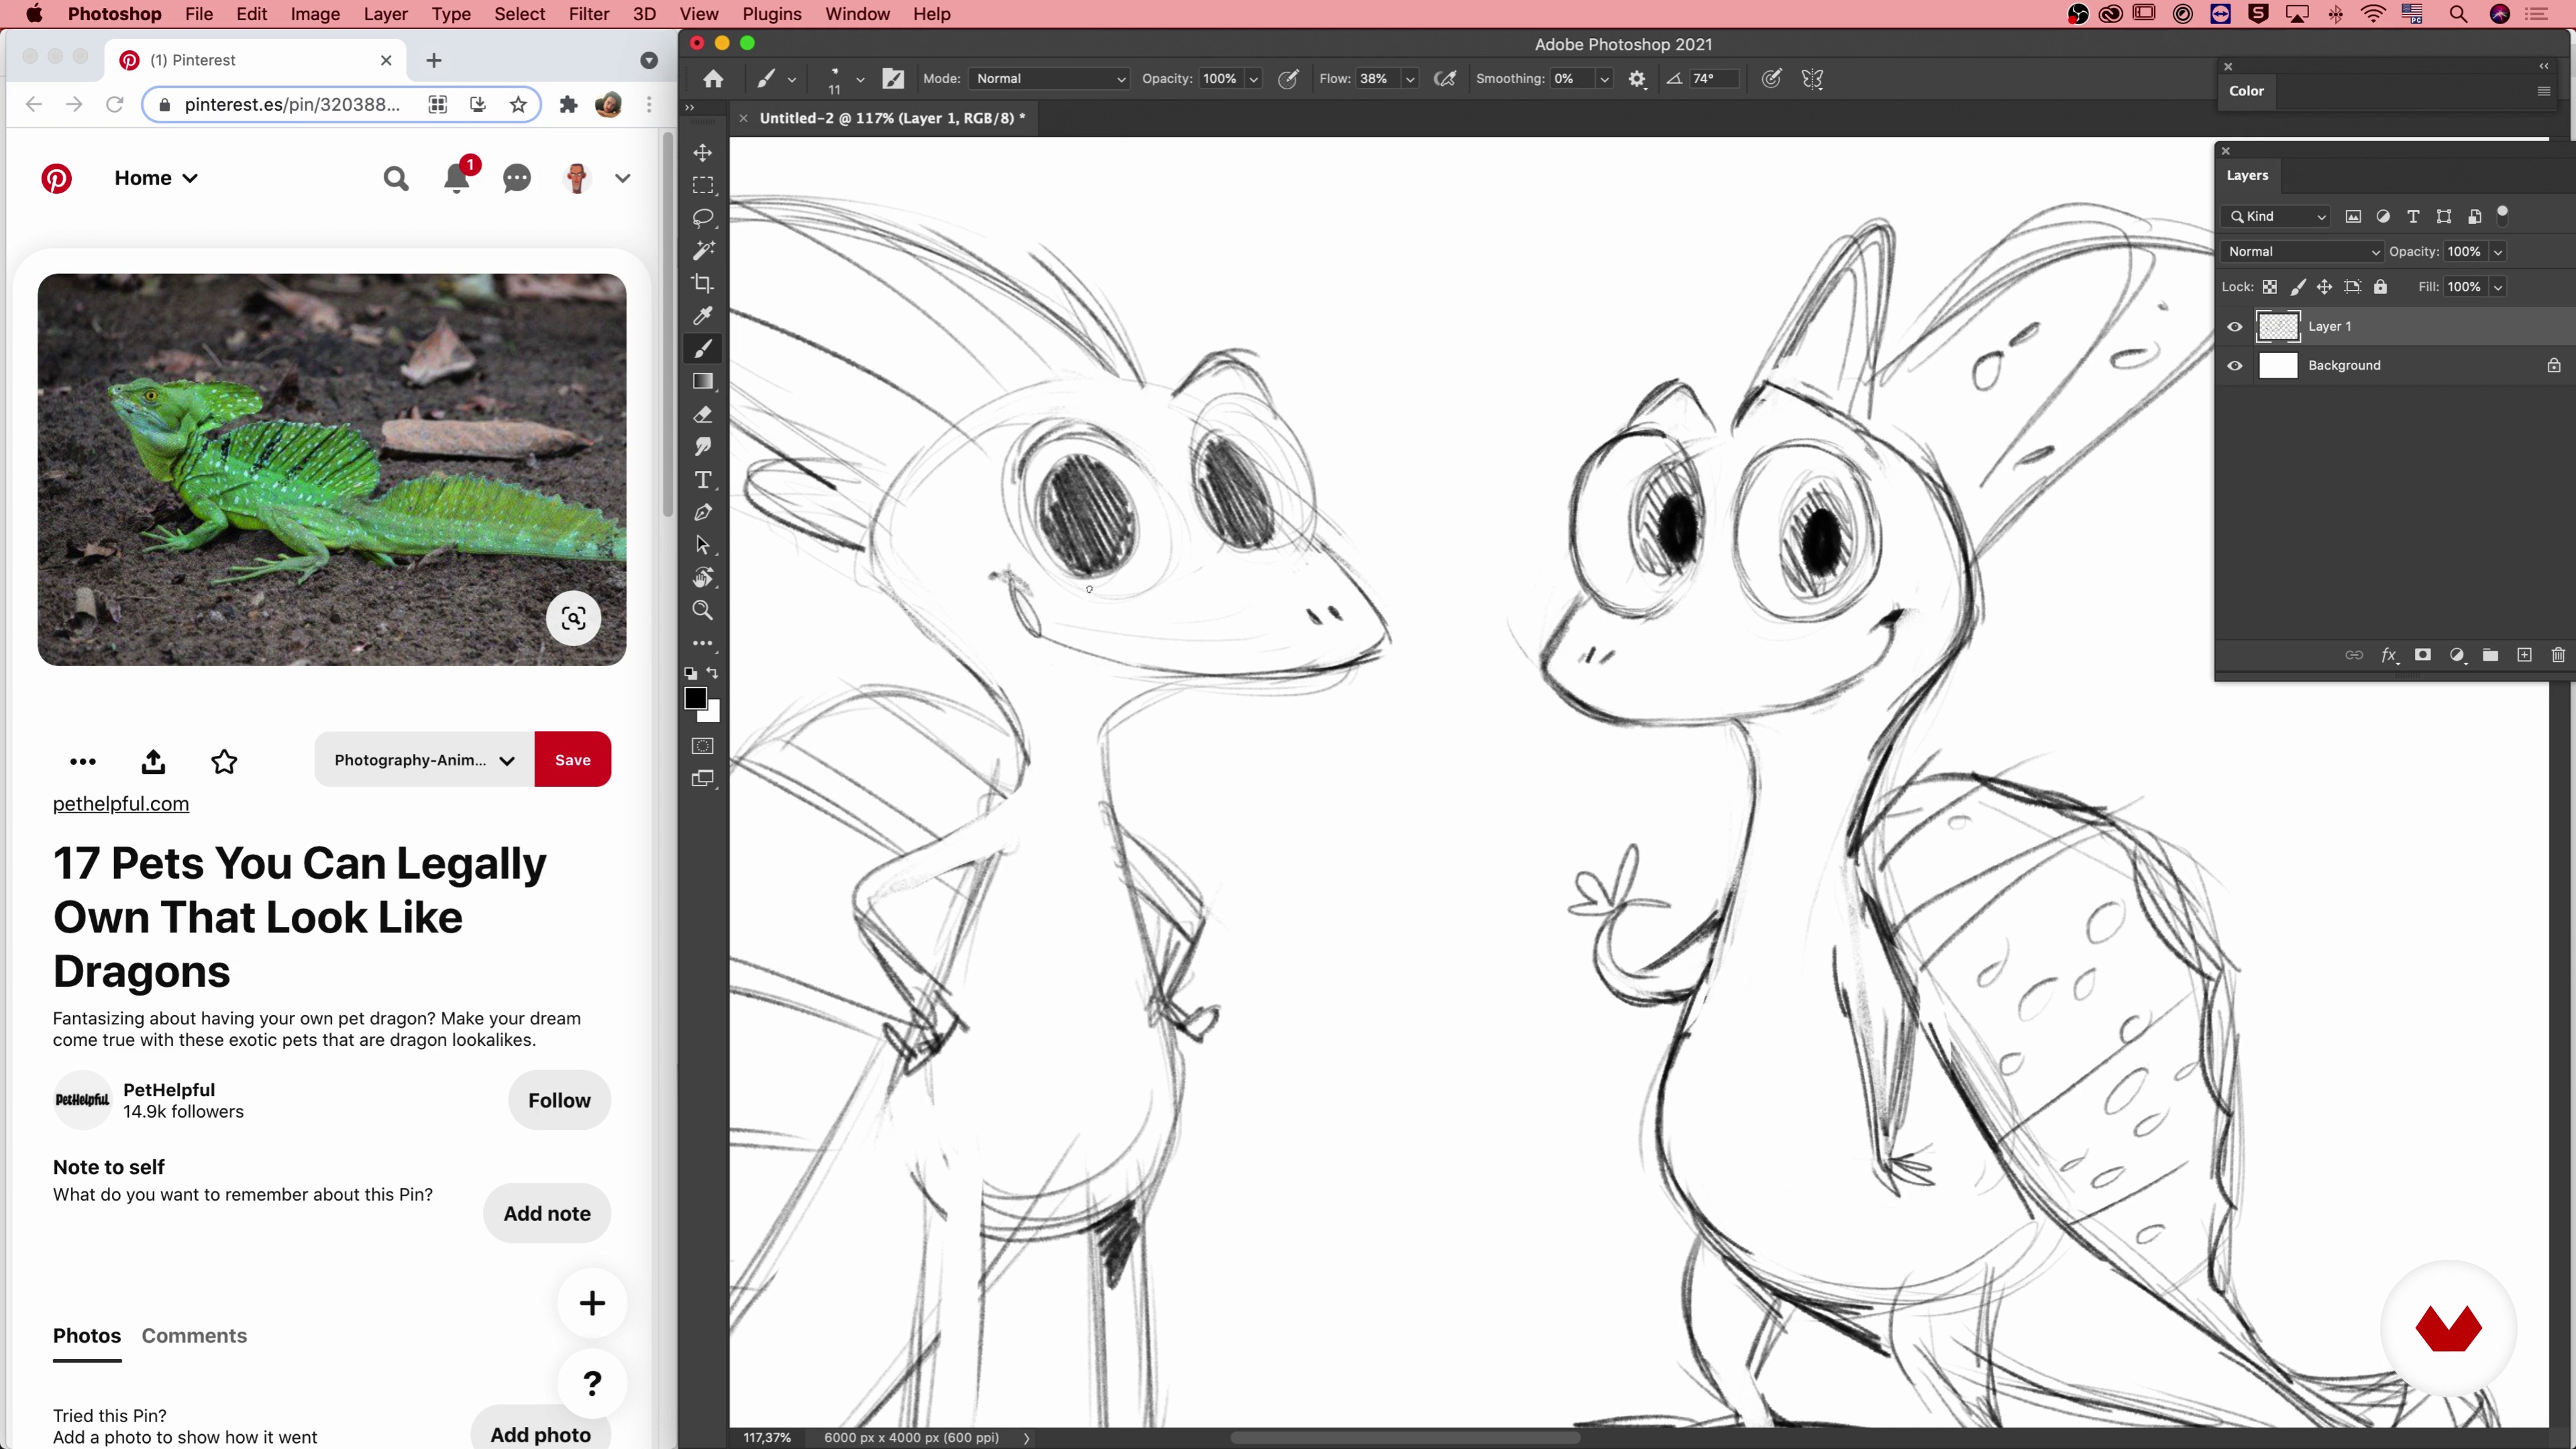Screen dimensions: 2576x1449
Task: Select the Magic Wand tool
Action: [703, 250]
